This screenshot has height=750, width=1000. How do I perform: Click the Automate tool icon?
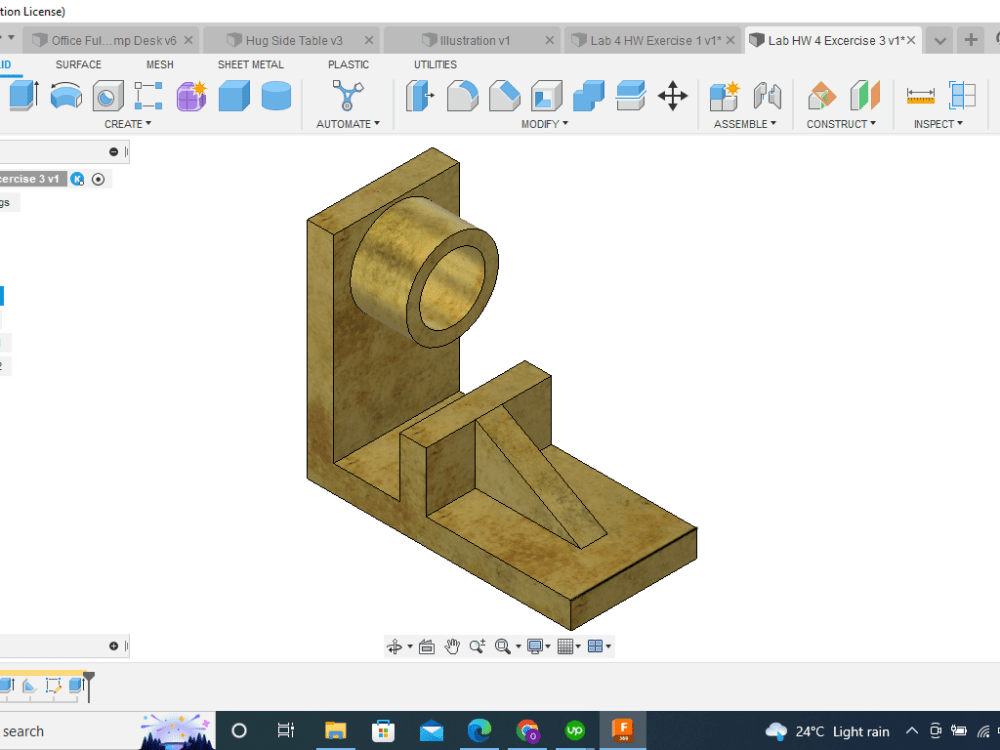[348, 96]
